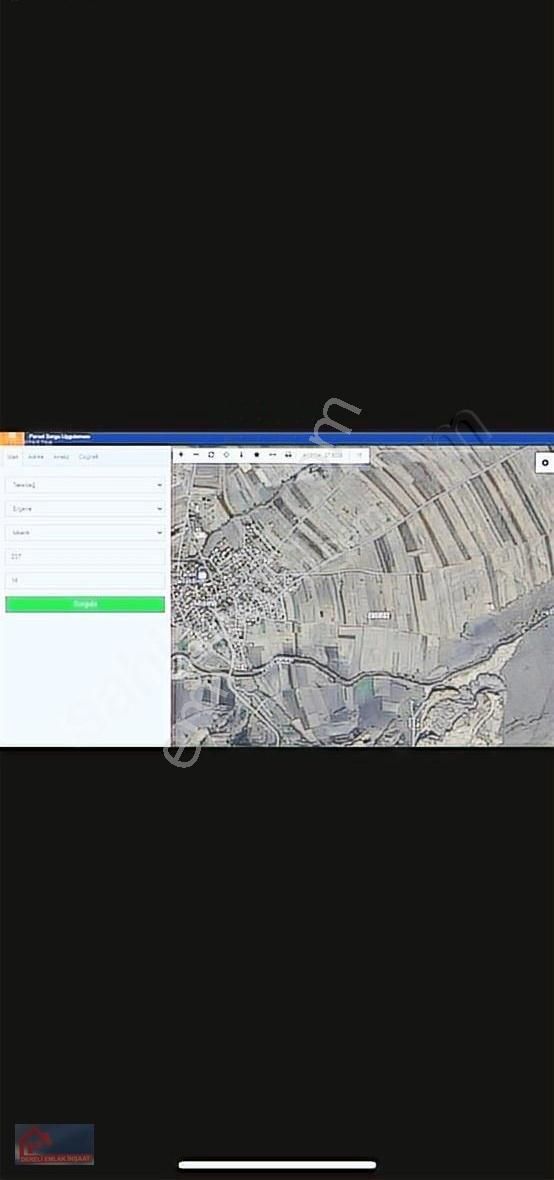Viewport: 554px width, 1180px height.
Task: Activate the horizontal double-arrow measure tool
Action: click(x=272, y=455)
